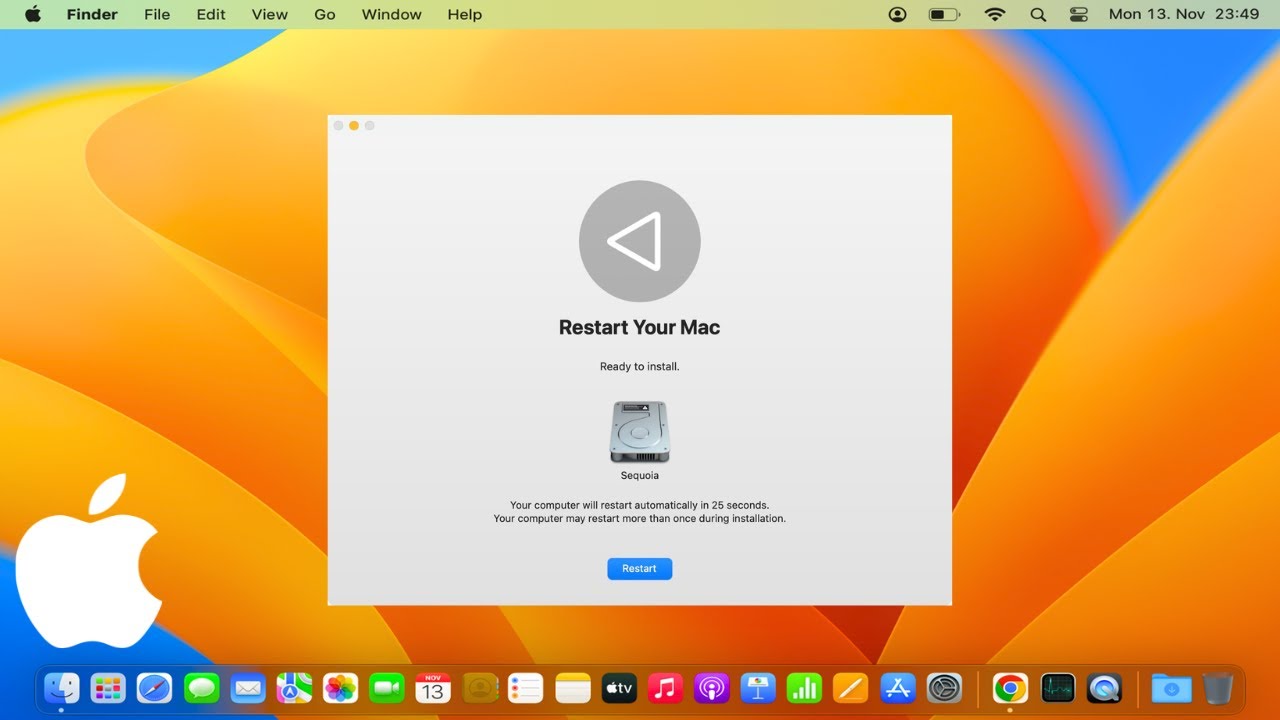Viewport: 1280px width, 720px height.
Task: Open the Help menu
Action: click(465, 14)
